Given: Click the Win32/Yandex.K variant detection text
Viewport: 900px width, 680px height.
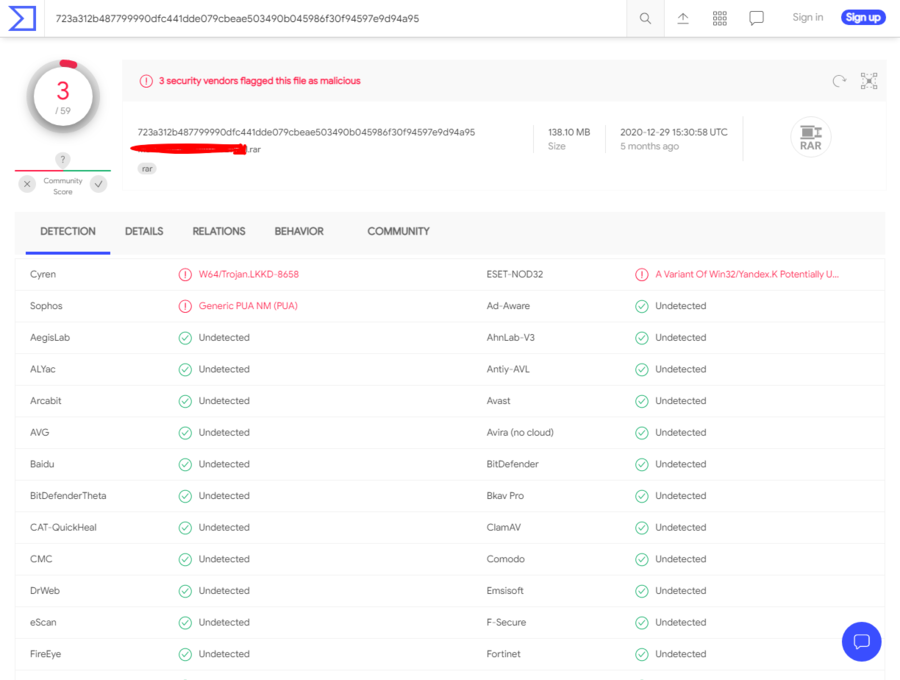Looking at the screenshot, I should [x=747, y=274].
